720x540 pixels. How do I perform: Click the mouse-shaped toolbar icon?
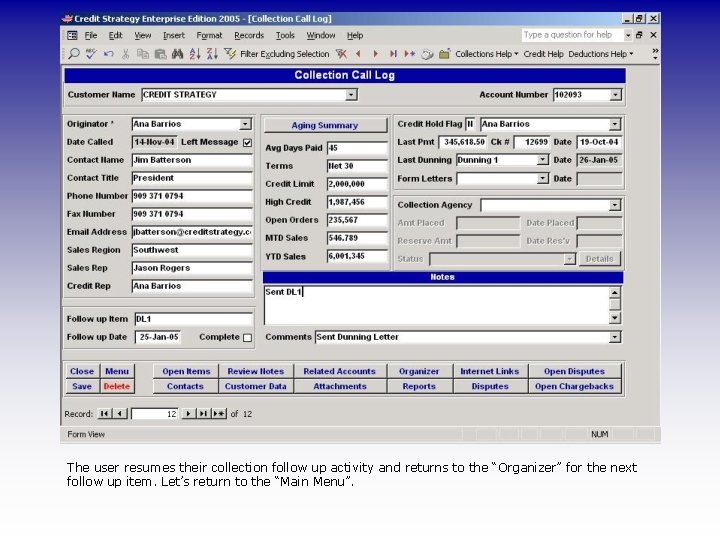click(x=427, y=54)
